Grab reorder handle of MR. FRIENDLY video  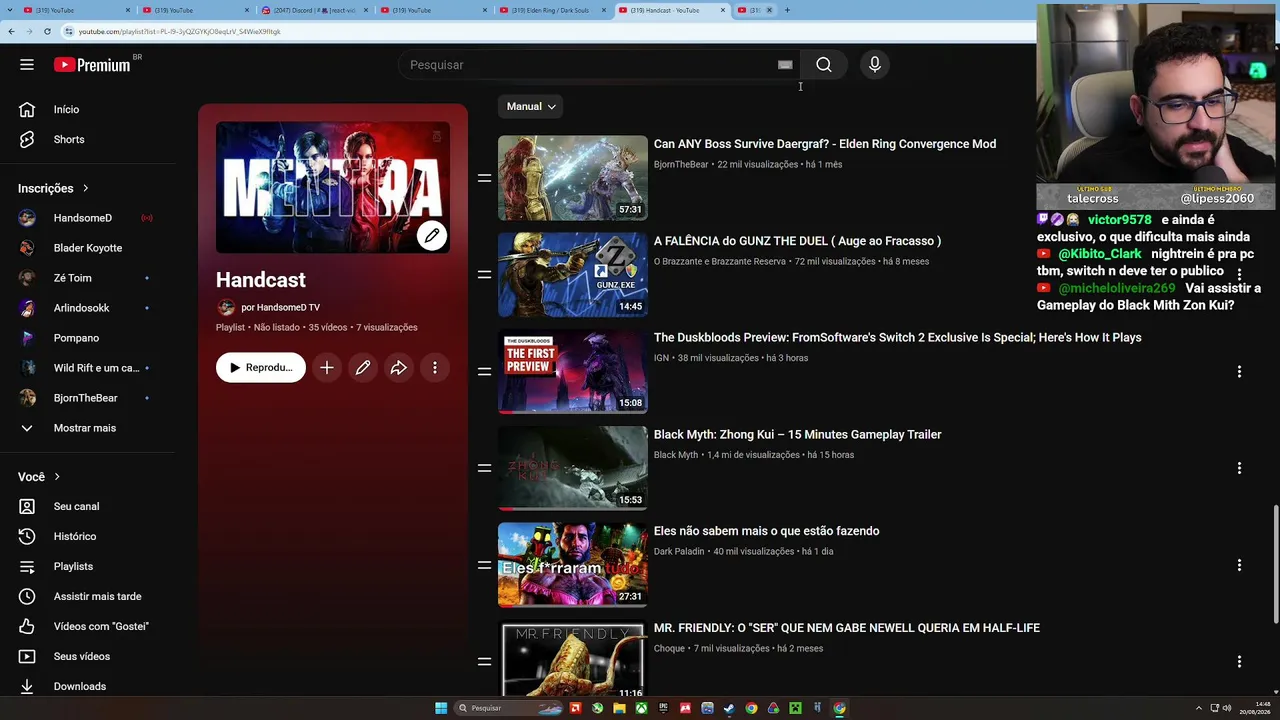[x=484, y=661]
